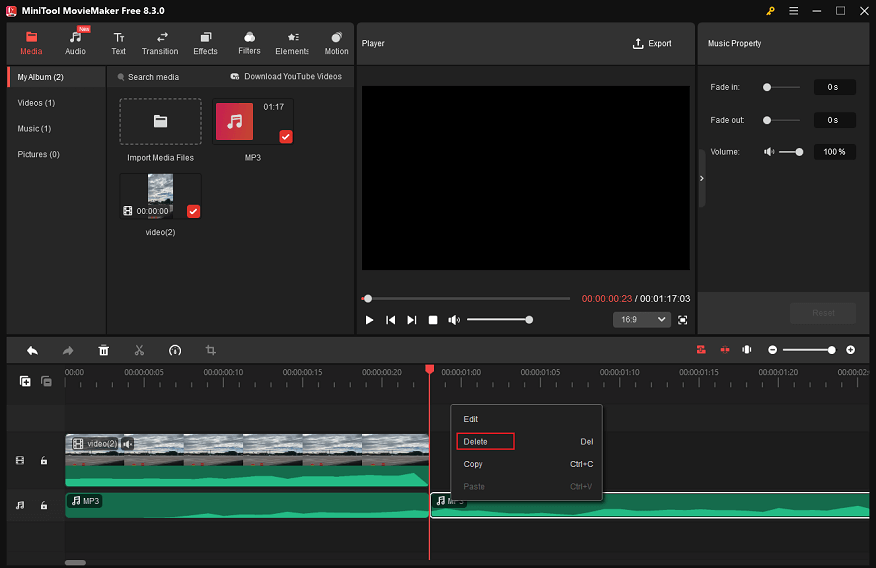
Task: Click the red playhead marker
Action: 430,369
